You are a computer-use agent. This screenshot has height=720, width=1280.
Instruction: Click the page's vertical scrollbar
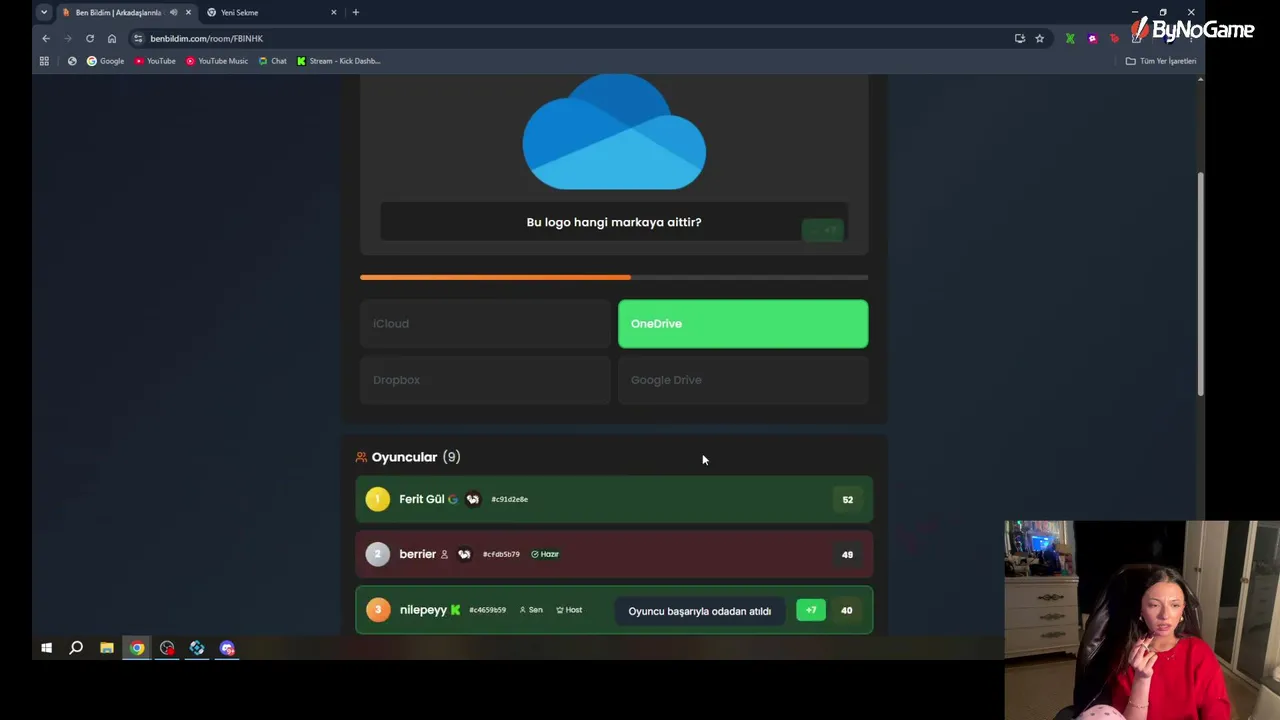pyautogui.click(x=1200, y=284)
